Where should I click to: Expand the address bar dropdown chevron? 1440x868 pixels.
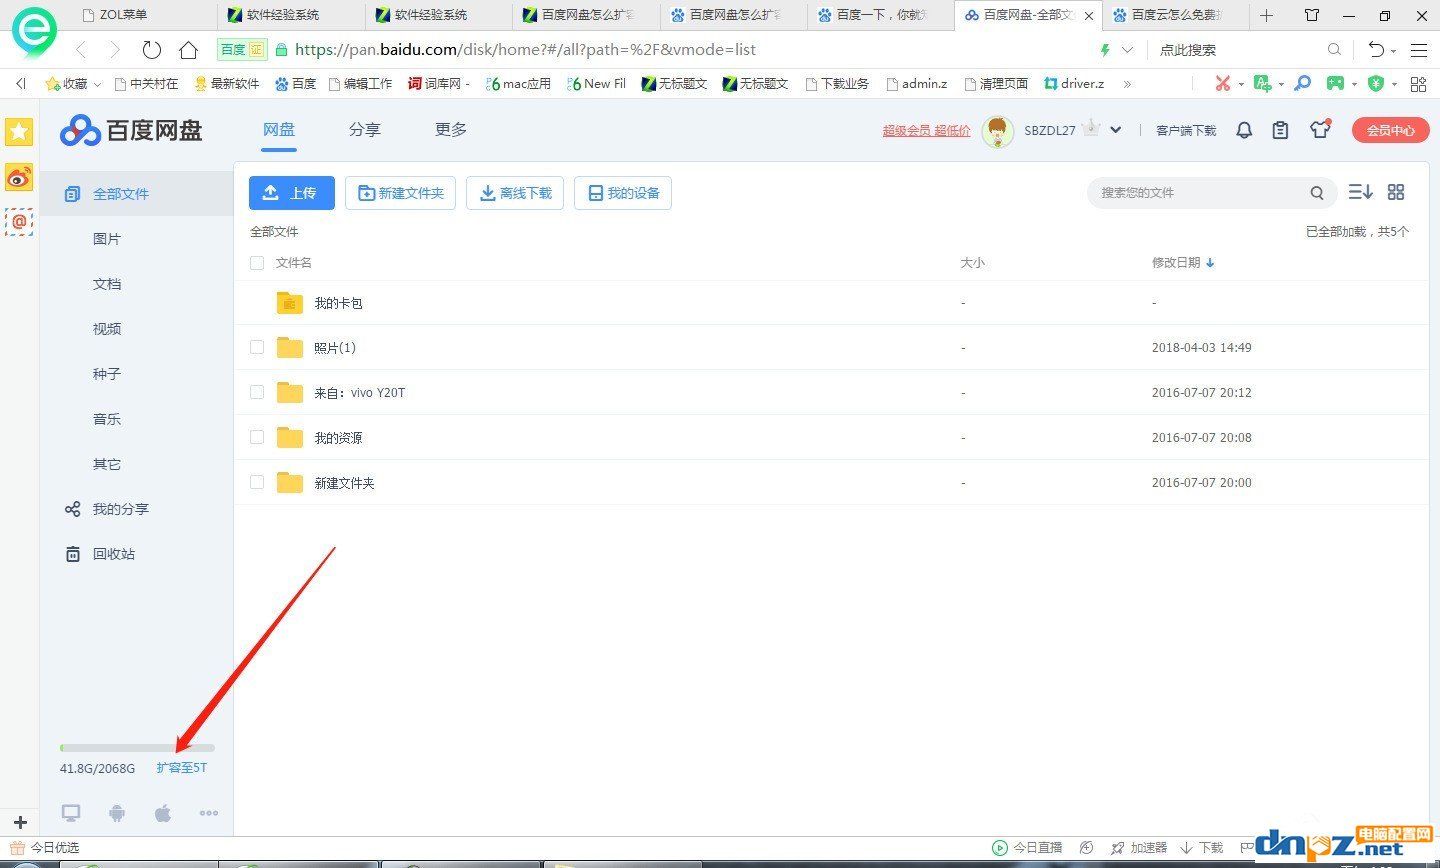click(1128, 50)
